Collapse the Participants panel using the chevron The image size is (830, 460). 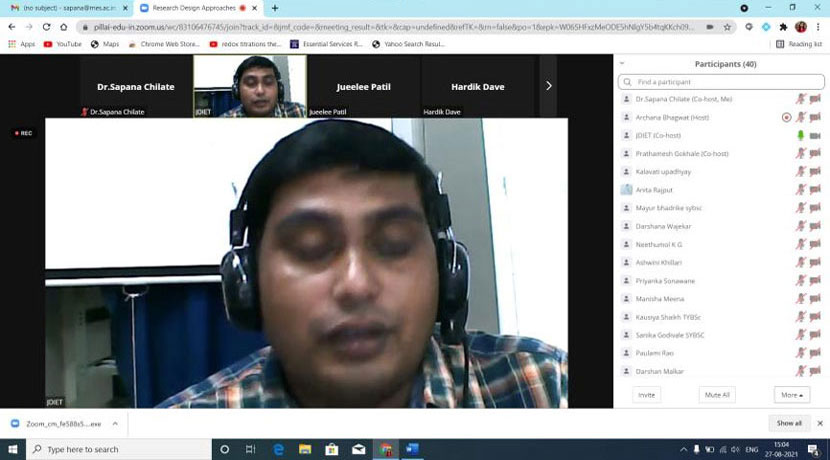[622, 64]
